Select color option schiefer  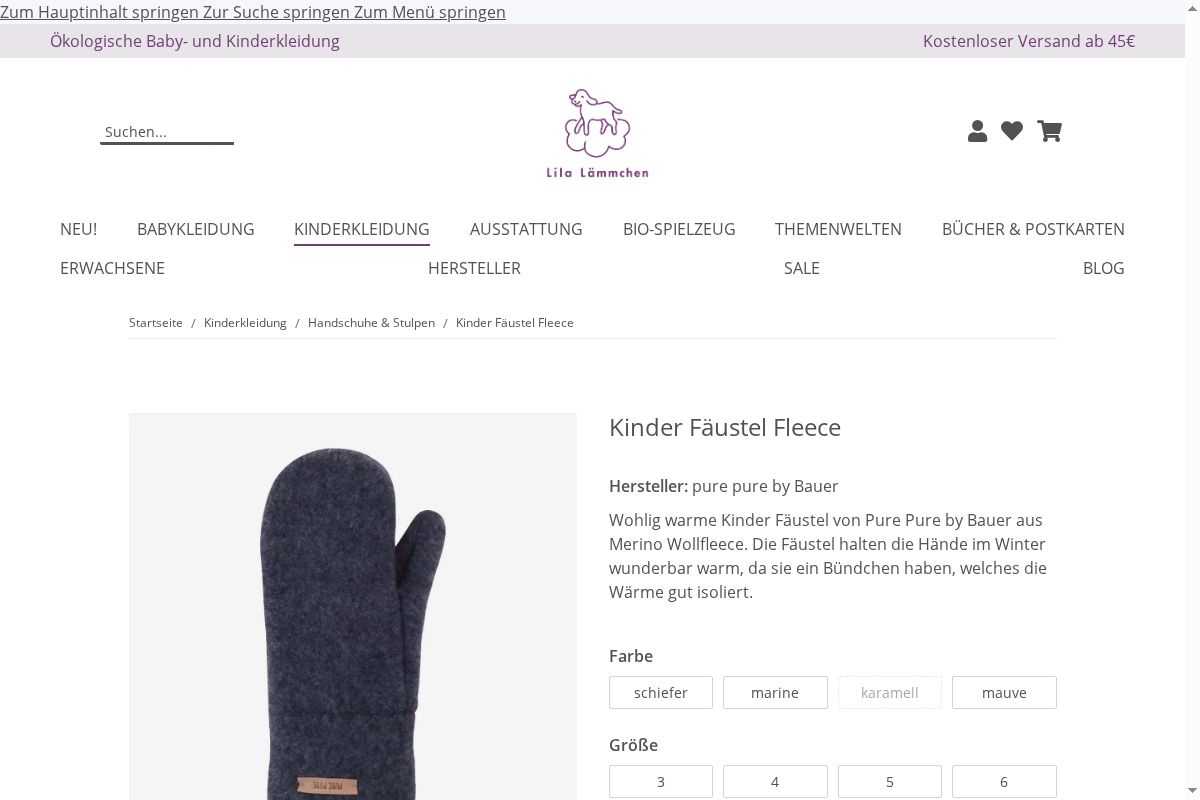click(x=661, y=692)
